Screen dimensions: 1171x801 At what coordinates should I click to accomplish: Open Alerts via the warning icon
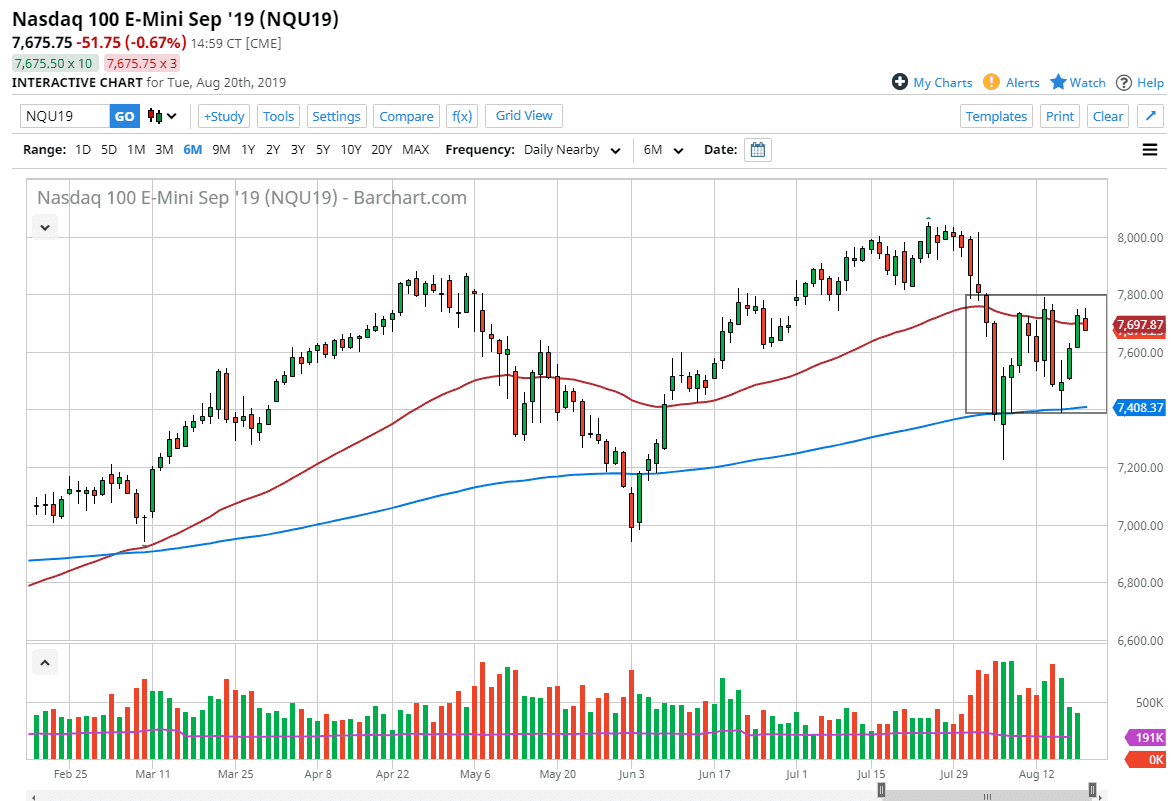pyautogui.click(x=992, y=82)
